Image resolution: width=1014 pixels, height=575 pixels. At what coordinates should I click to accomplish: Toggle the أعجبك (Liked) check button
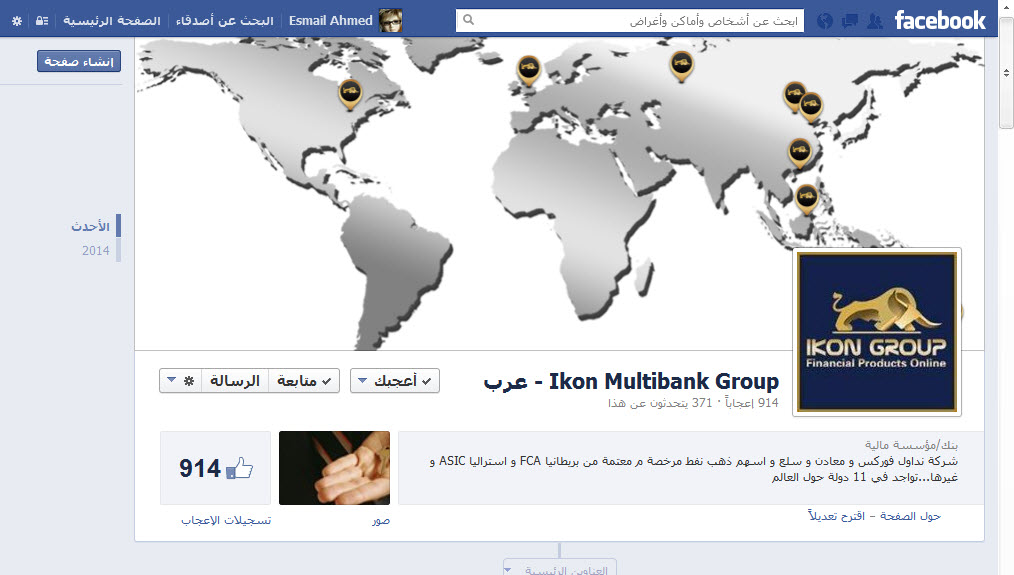(x=395, y=380)
